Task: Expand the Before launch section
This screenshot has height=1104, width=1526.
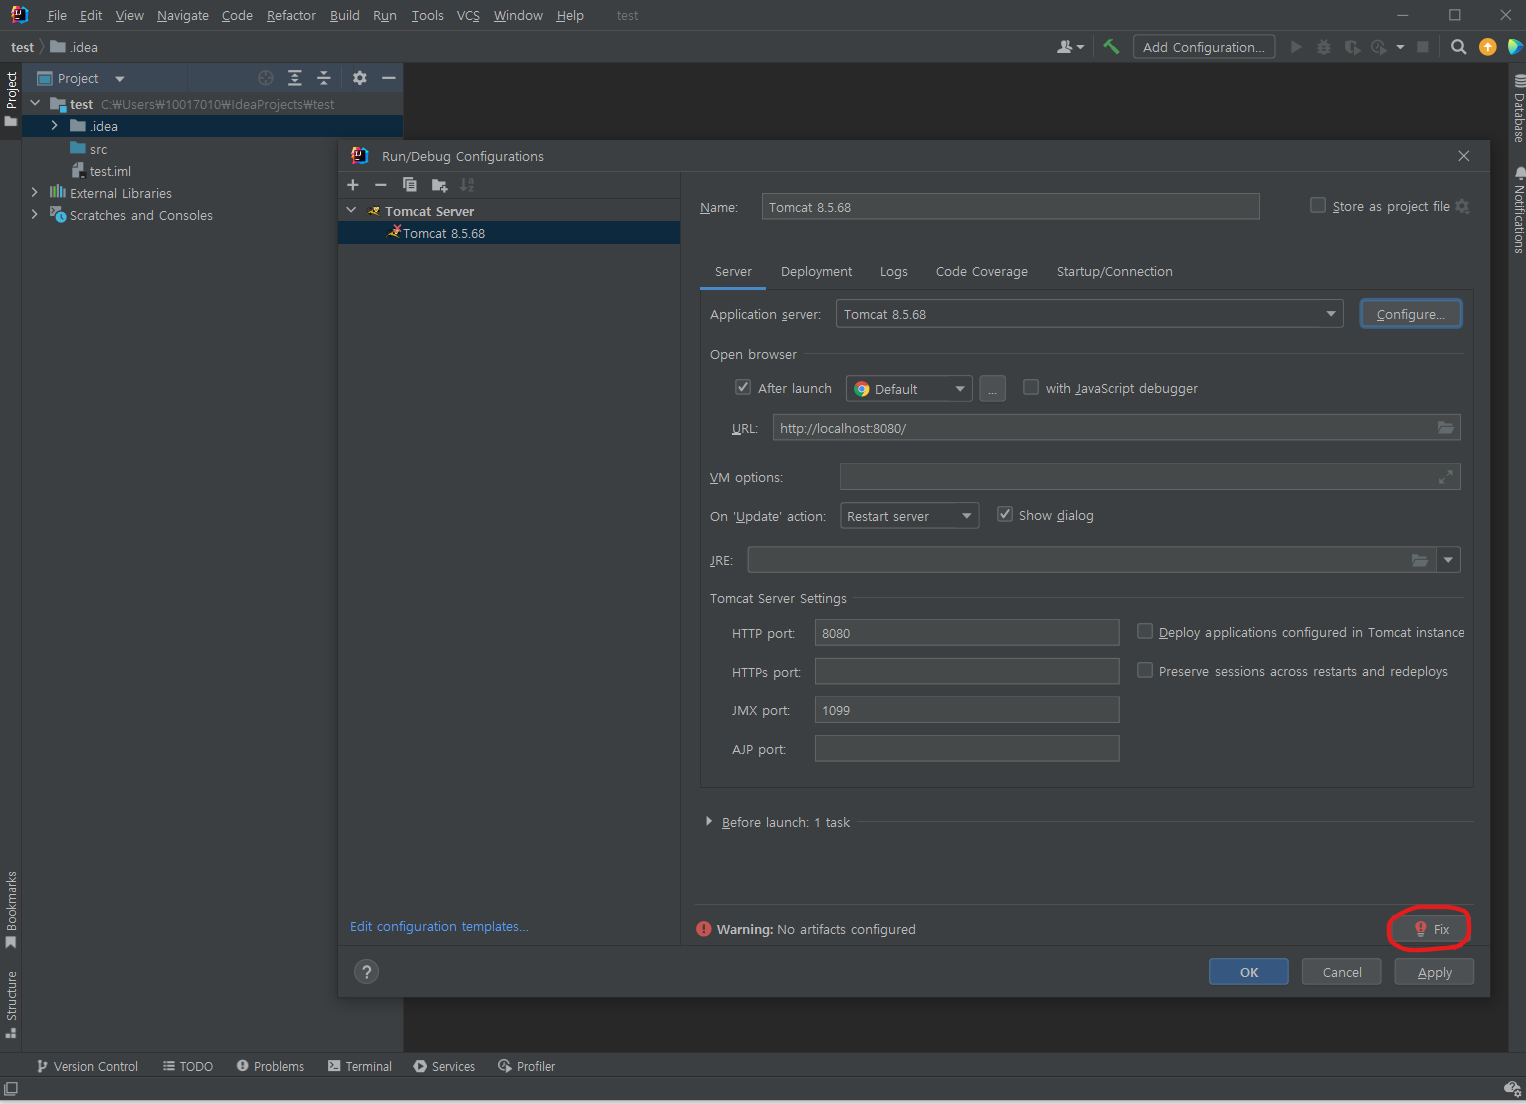Action: [x=709, y=821]
